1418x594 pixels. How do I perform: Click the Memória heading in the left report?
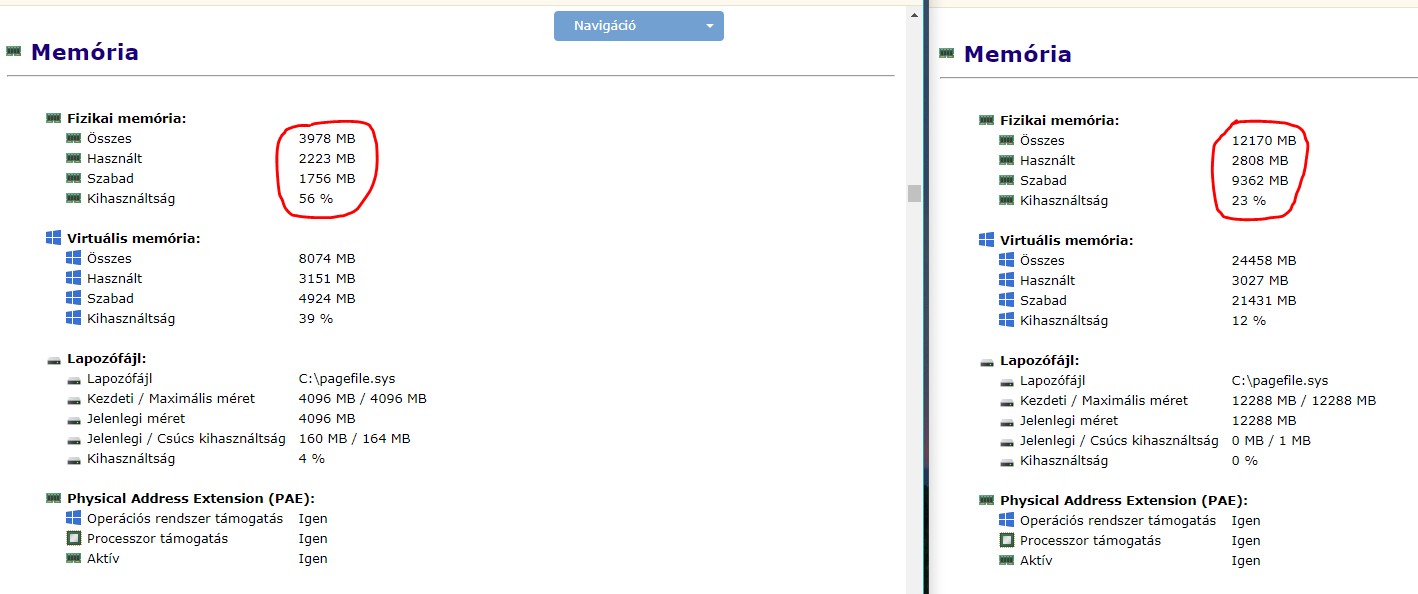click(x=85, y=52)
